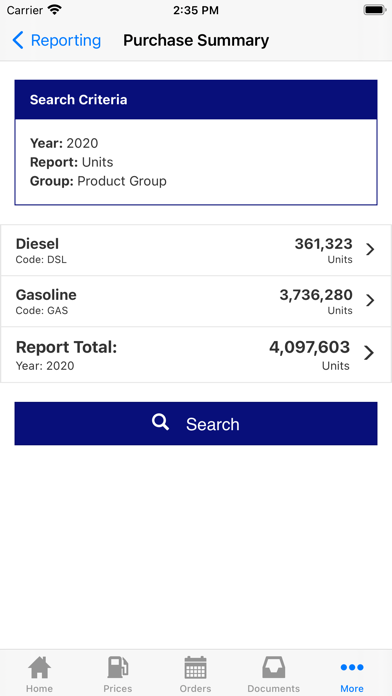Image resolution: width=392 pixels, height=696 pixels.
Task: Tap the blue back chevron icon
Action: click(18, 40)
